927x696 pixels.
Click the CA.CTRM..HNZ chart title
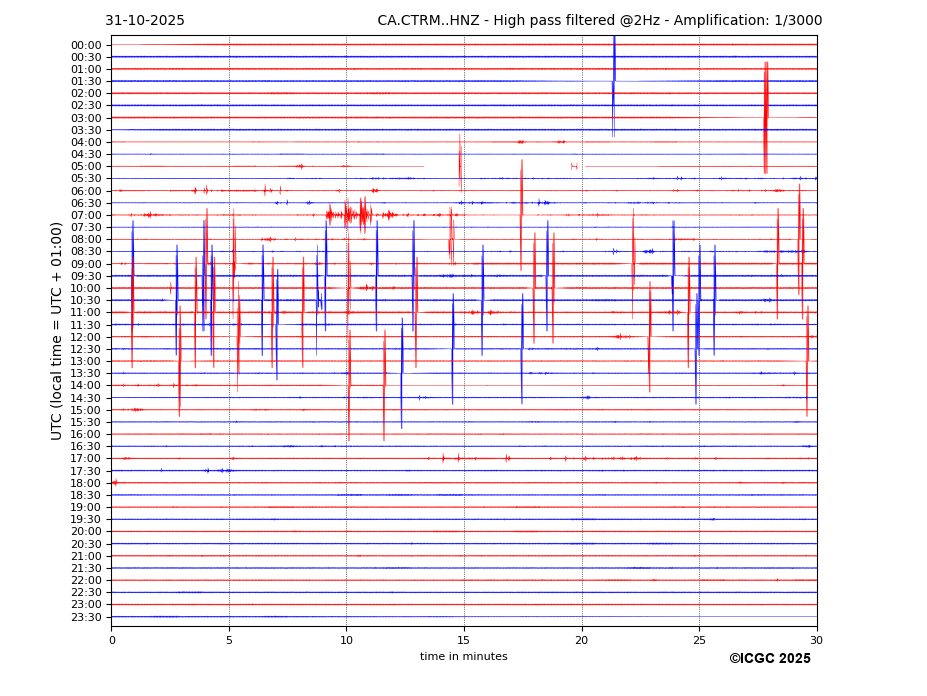599,21
